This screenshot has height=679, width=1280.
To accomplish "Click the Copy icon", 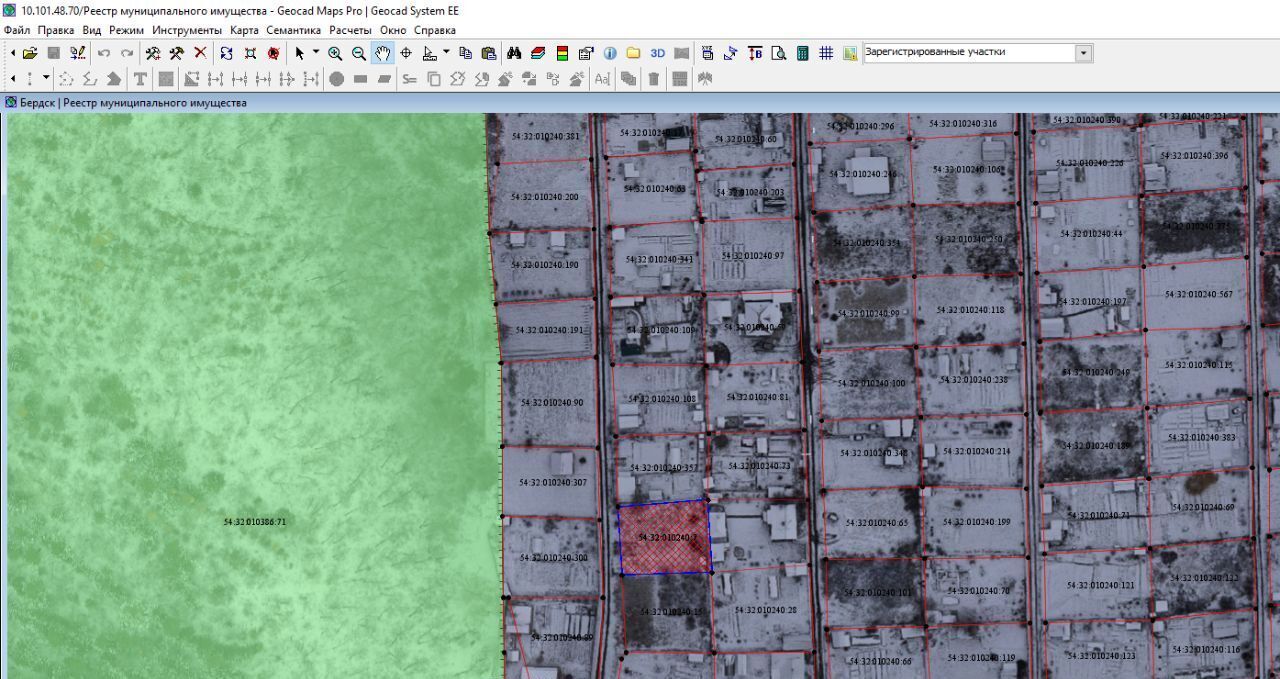I will click(x=465, y=53).
